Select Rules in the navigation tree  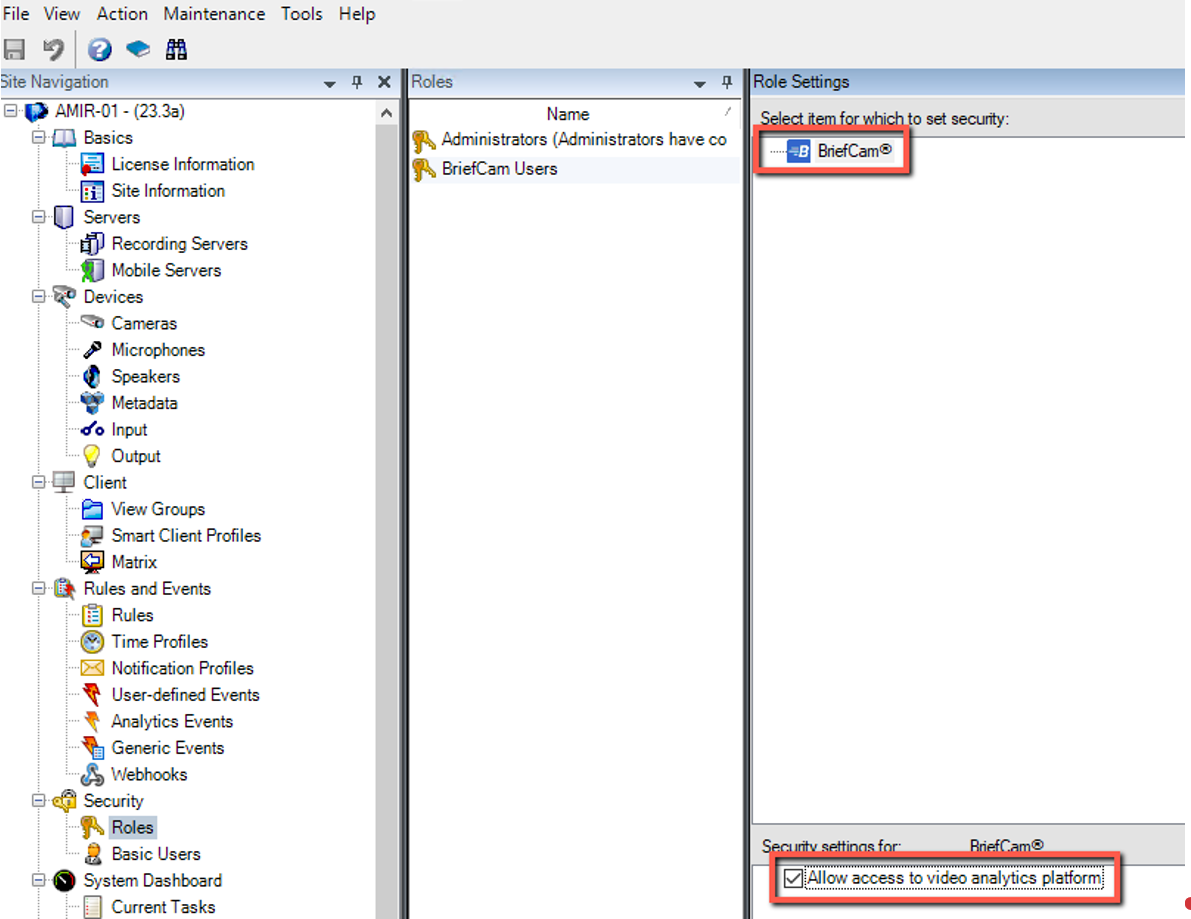point(133,615)
